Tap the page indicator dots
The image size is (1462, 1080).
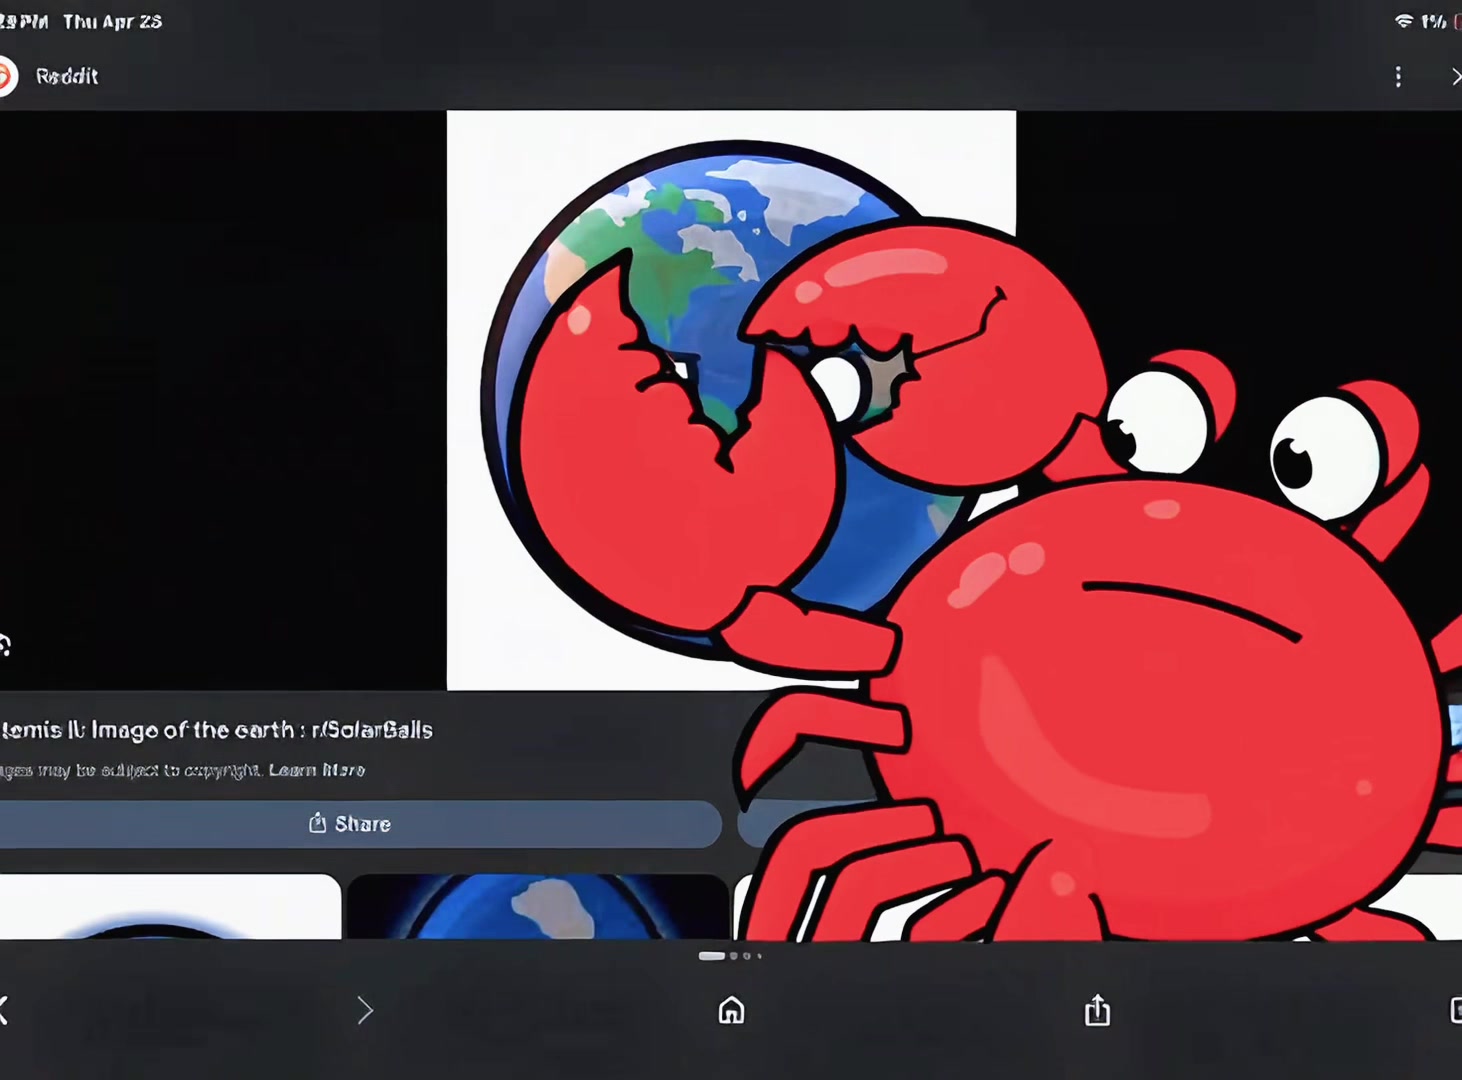coord(730,956)
